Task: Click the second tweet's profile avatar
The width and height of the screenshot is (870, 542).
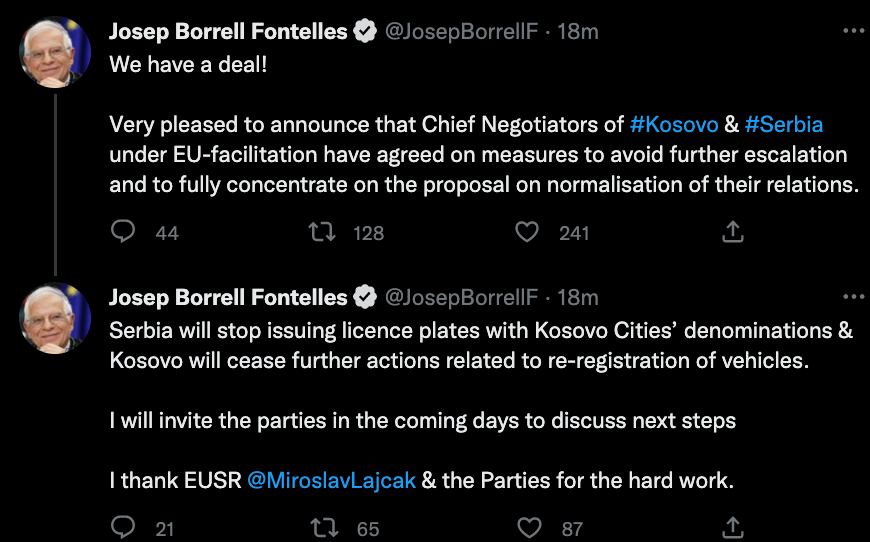Action: click(57, 317)
